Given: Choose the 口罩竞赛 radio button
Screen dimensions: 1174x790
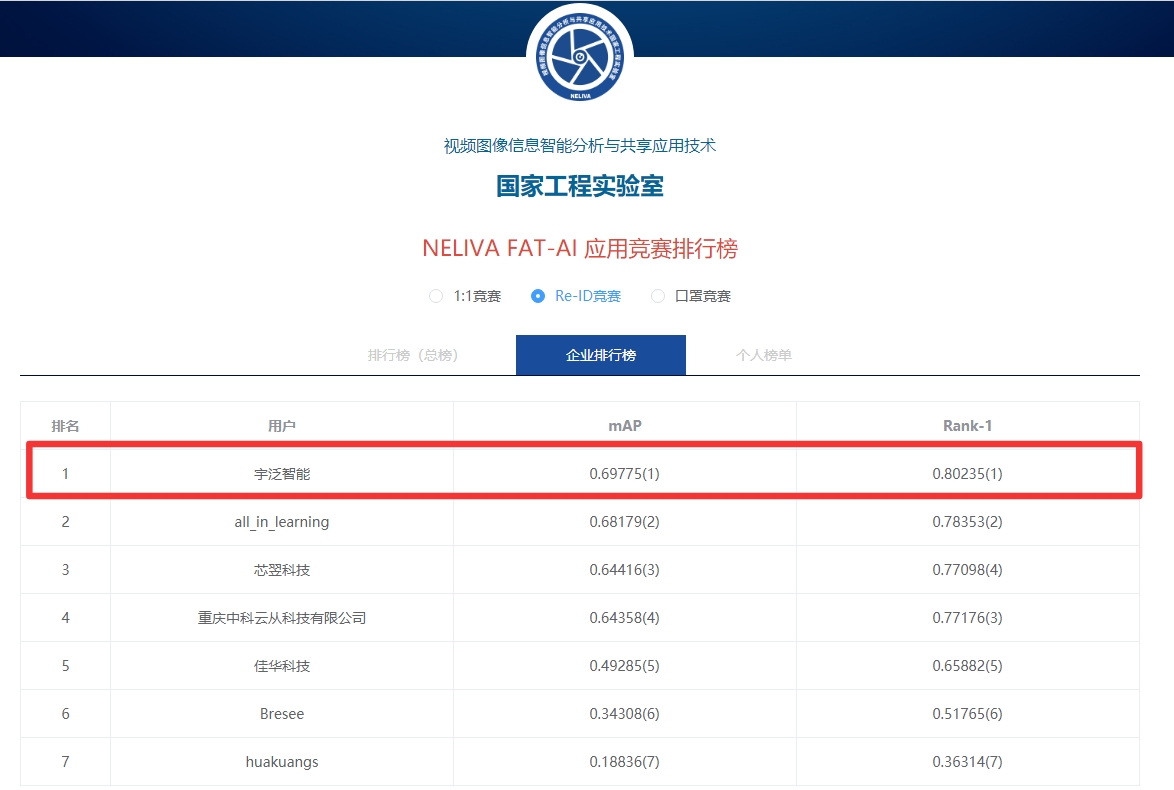Looking at the screenshot, I should click(x=658, y=296).
